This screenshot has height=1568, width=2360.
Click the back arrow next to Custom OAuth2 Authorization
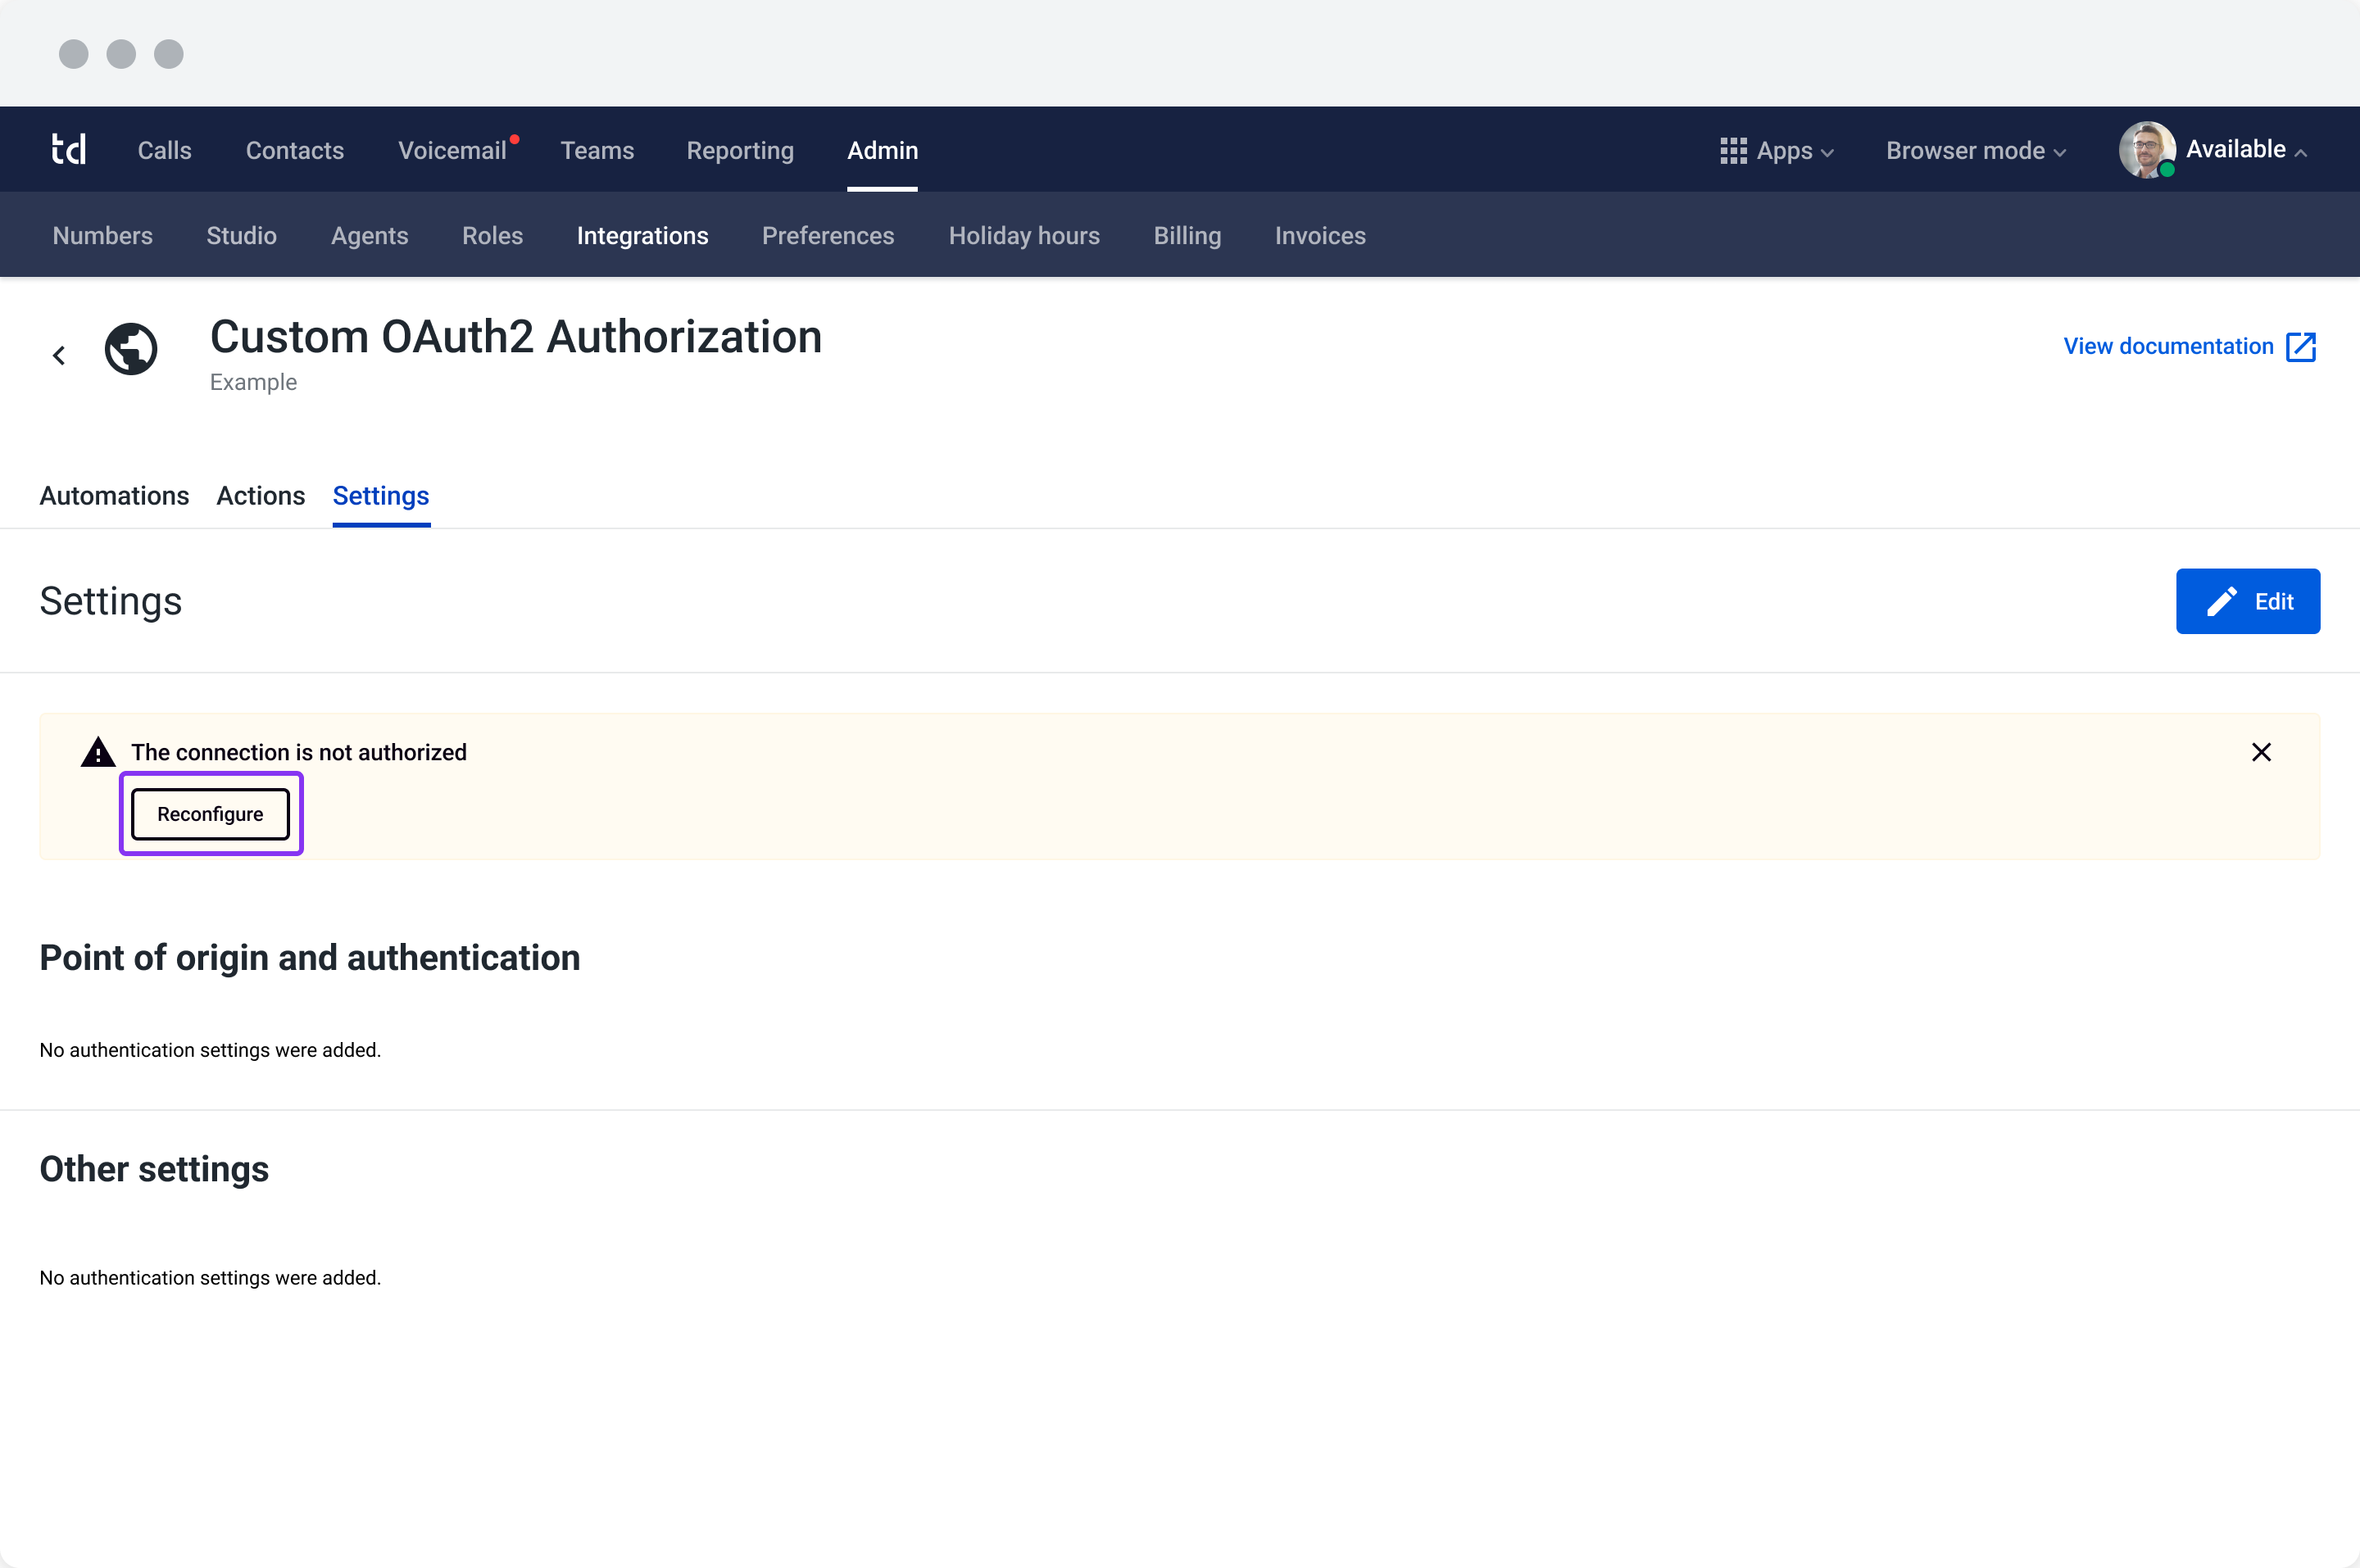click(x=58, y=354)
